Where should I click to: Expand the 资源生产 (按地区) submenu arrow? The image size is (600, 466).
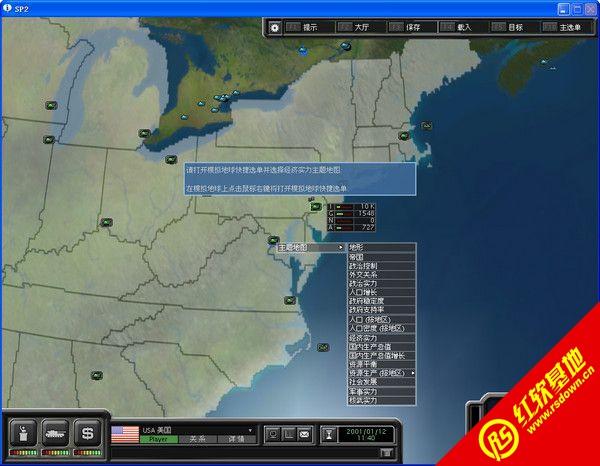tap(413, 373)
